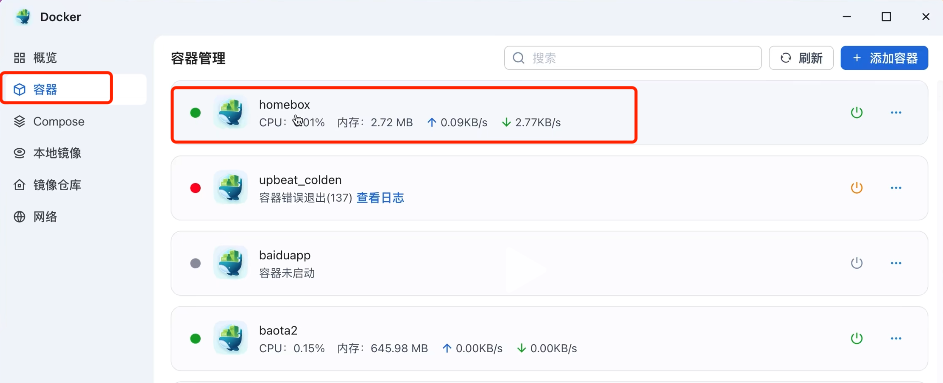The width and height of the screenshot is (943, 383).
Task: Click the 镜像仓库 house icon
Action: point(19,185)
